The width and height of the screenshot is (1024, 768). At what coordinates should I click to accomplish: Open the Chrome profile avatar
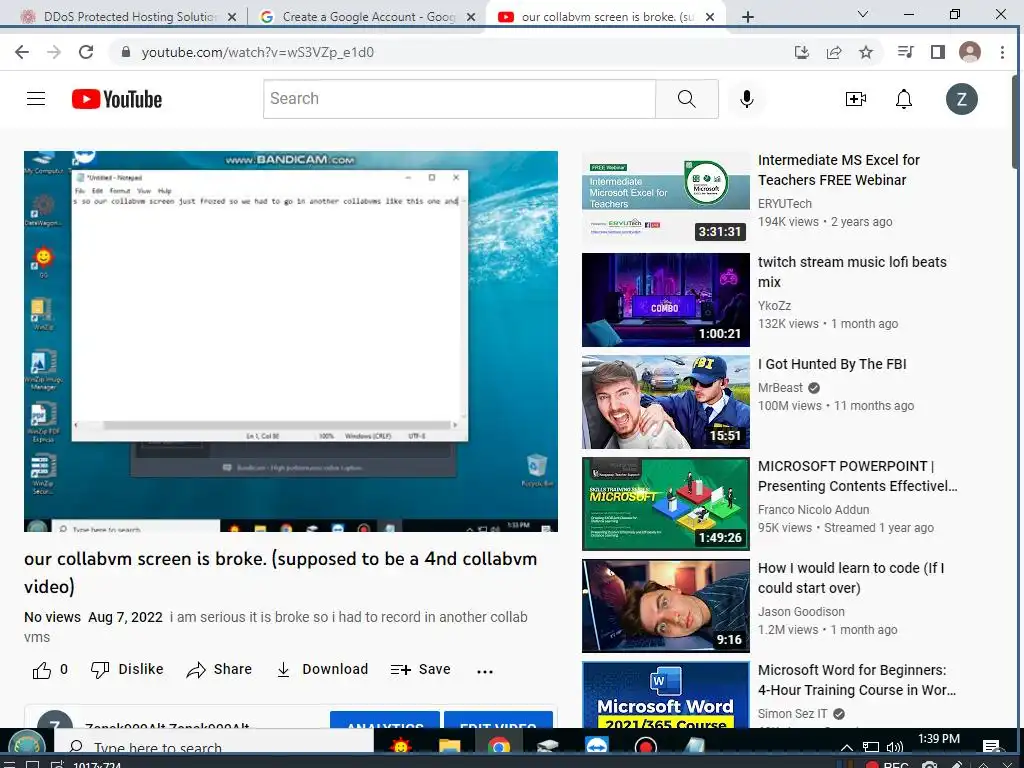(970, 52)
